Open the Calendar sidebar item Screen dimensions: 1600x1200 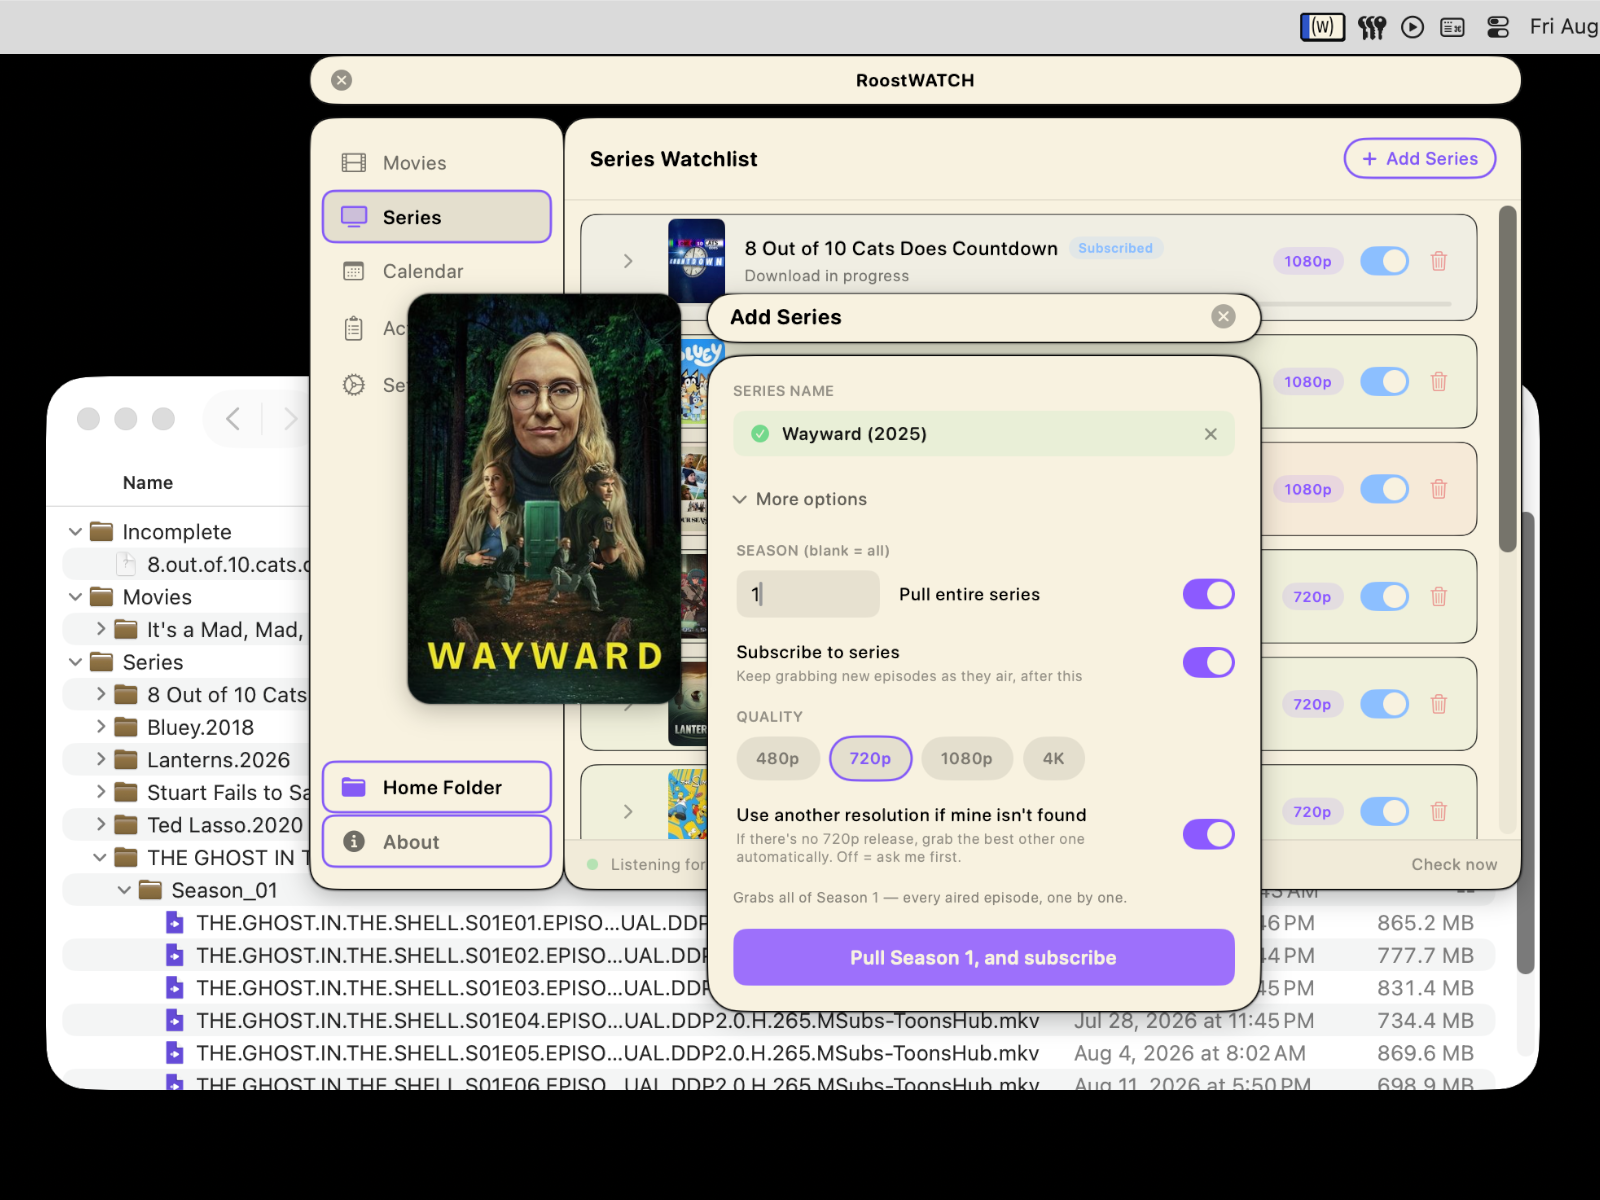[x=436, y=271]
